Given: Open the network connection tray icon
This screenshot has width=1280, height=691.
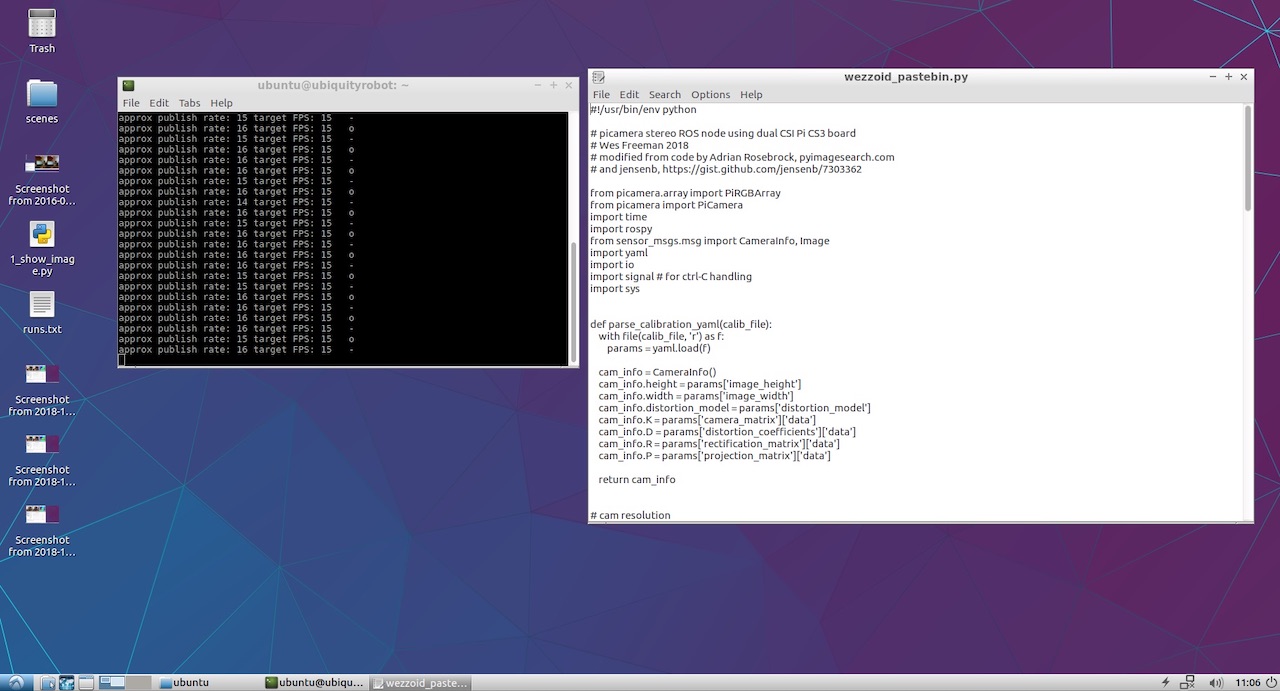Looking at the screenshot, I should click(x=1188, y=683).
